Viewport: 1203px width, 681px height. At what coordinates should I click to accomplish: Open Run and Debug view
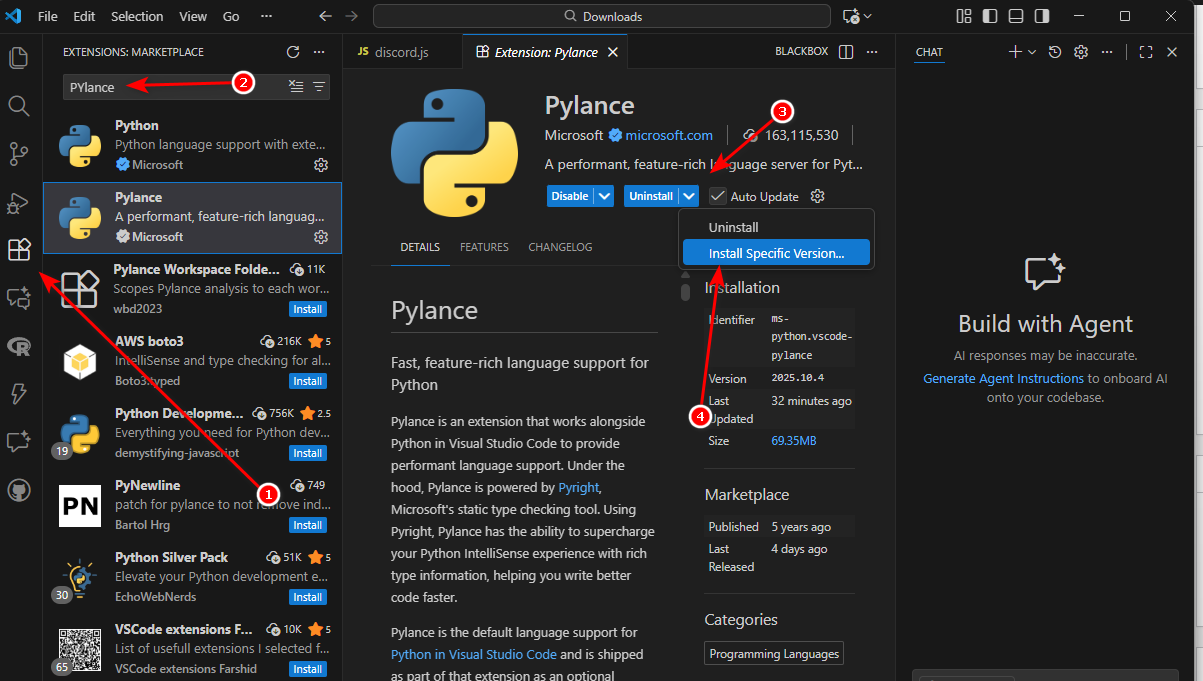pos(18,202)
